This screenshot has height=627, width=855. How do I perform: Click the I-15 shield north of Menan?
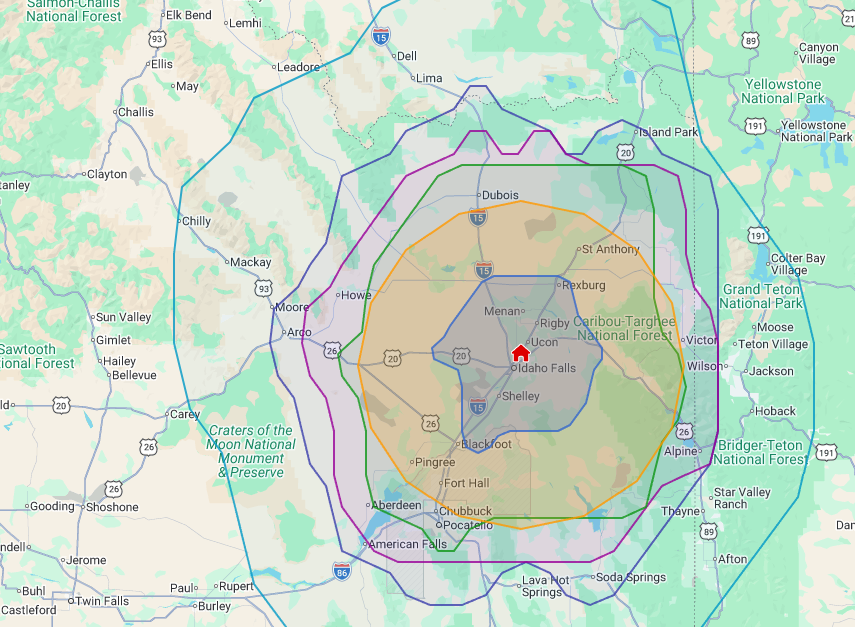(x=484, y=269)
